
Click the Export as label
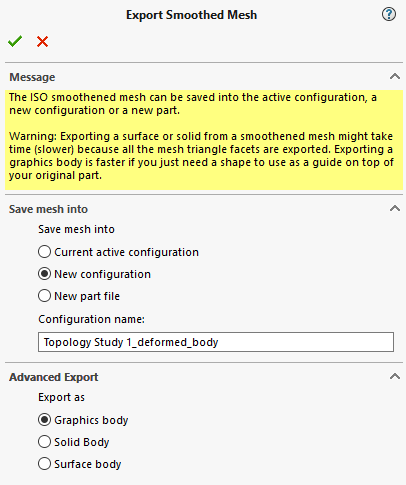[x=61, y=397]
